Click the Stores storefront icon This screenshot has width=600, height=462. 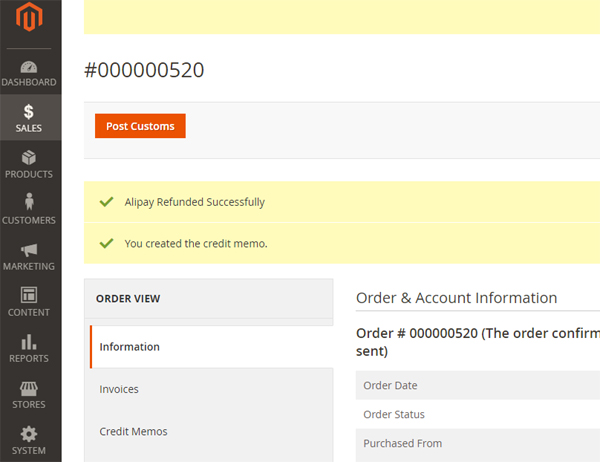pyautogui.click(x=29, y=388)
